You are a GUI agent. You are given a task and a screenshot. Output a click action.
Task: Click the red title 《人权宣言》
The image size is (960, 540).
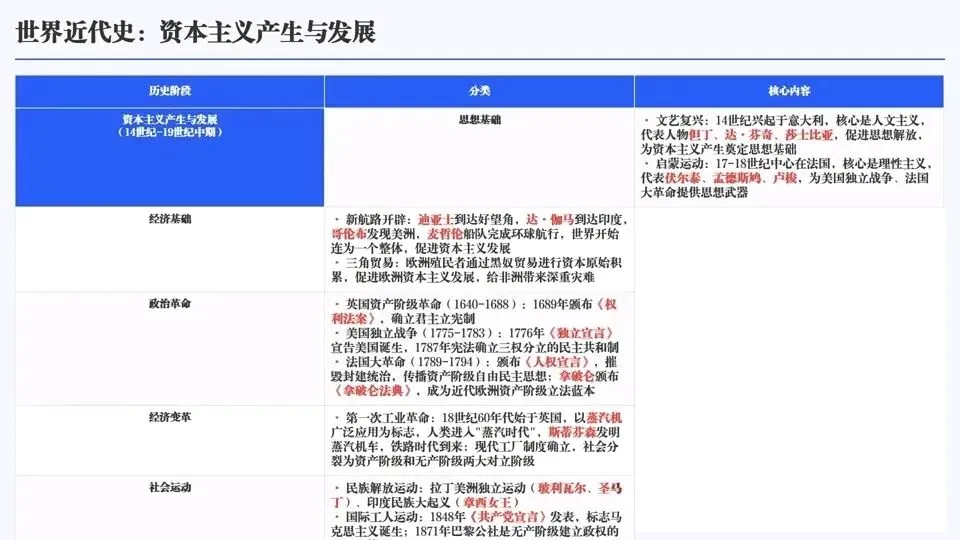pos(557,362)
